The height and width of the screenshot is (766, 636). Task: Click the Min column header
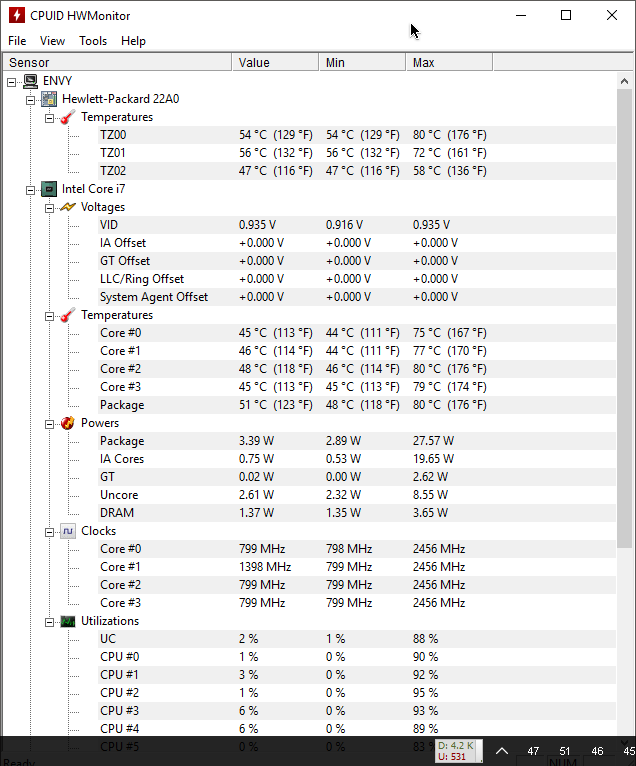pyautogui.click(x=362, y=63)
